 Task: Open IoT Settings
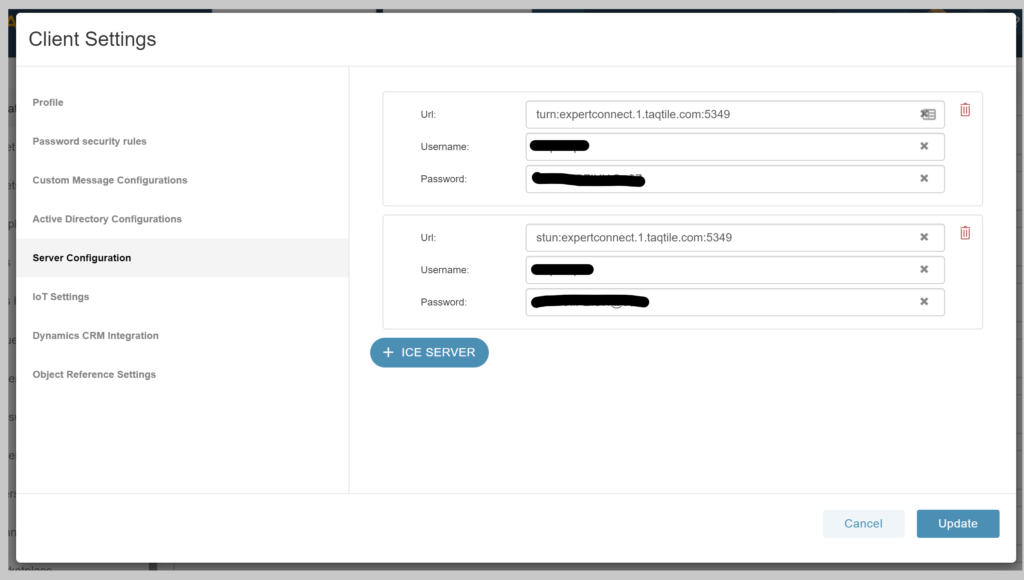(63, 296)
